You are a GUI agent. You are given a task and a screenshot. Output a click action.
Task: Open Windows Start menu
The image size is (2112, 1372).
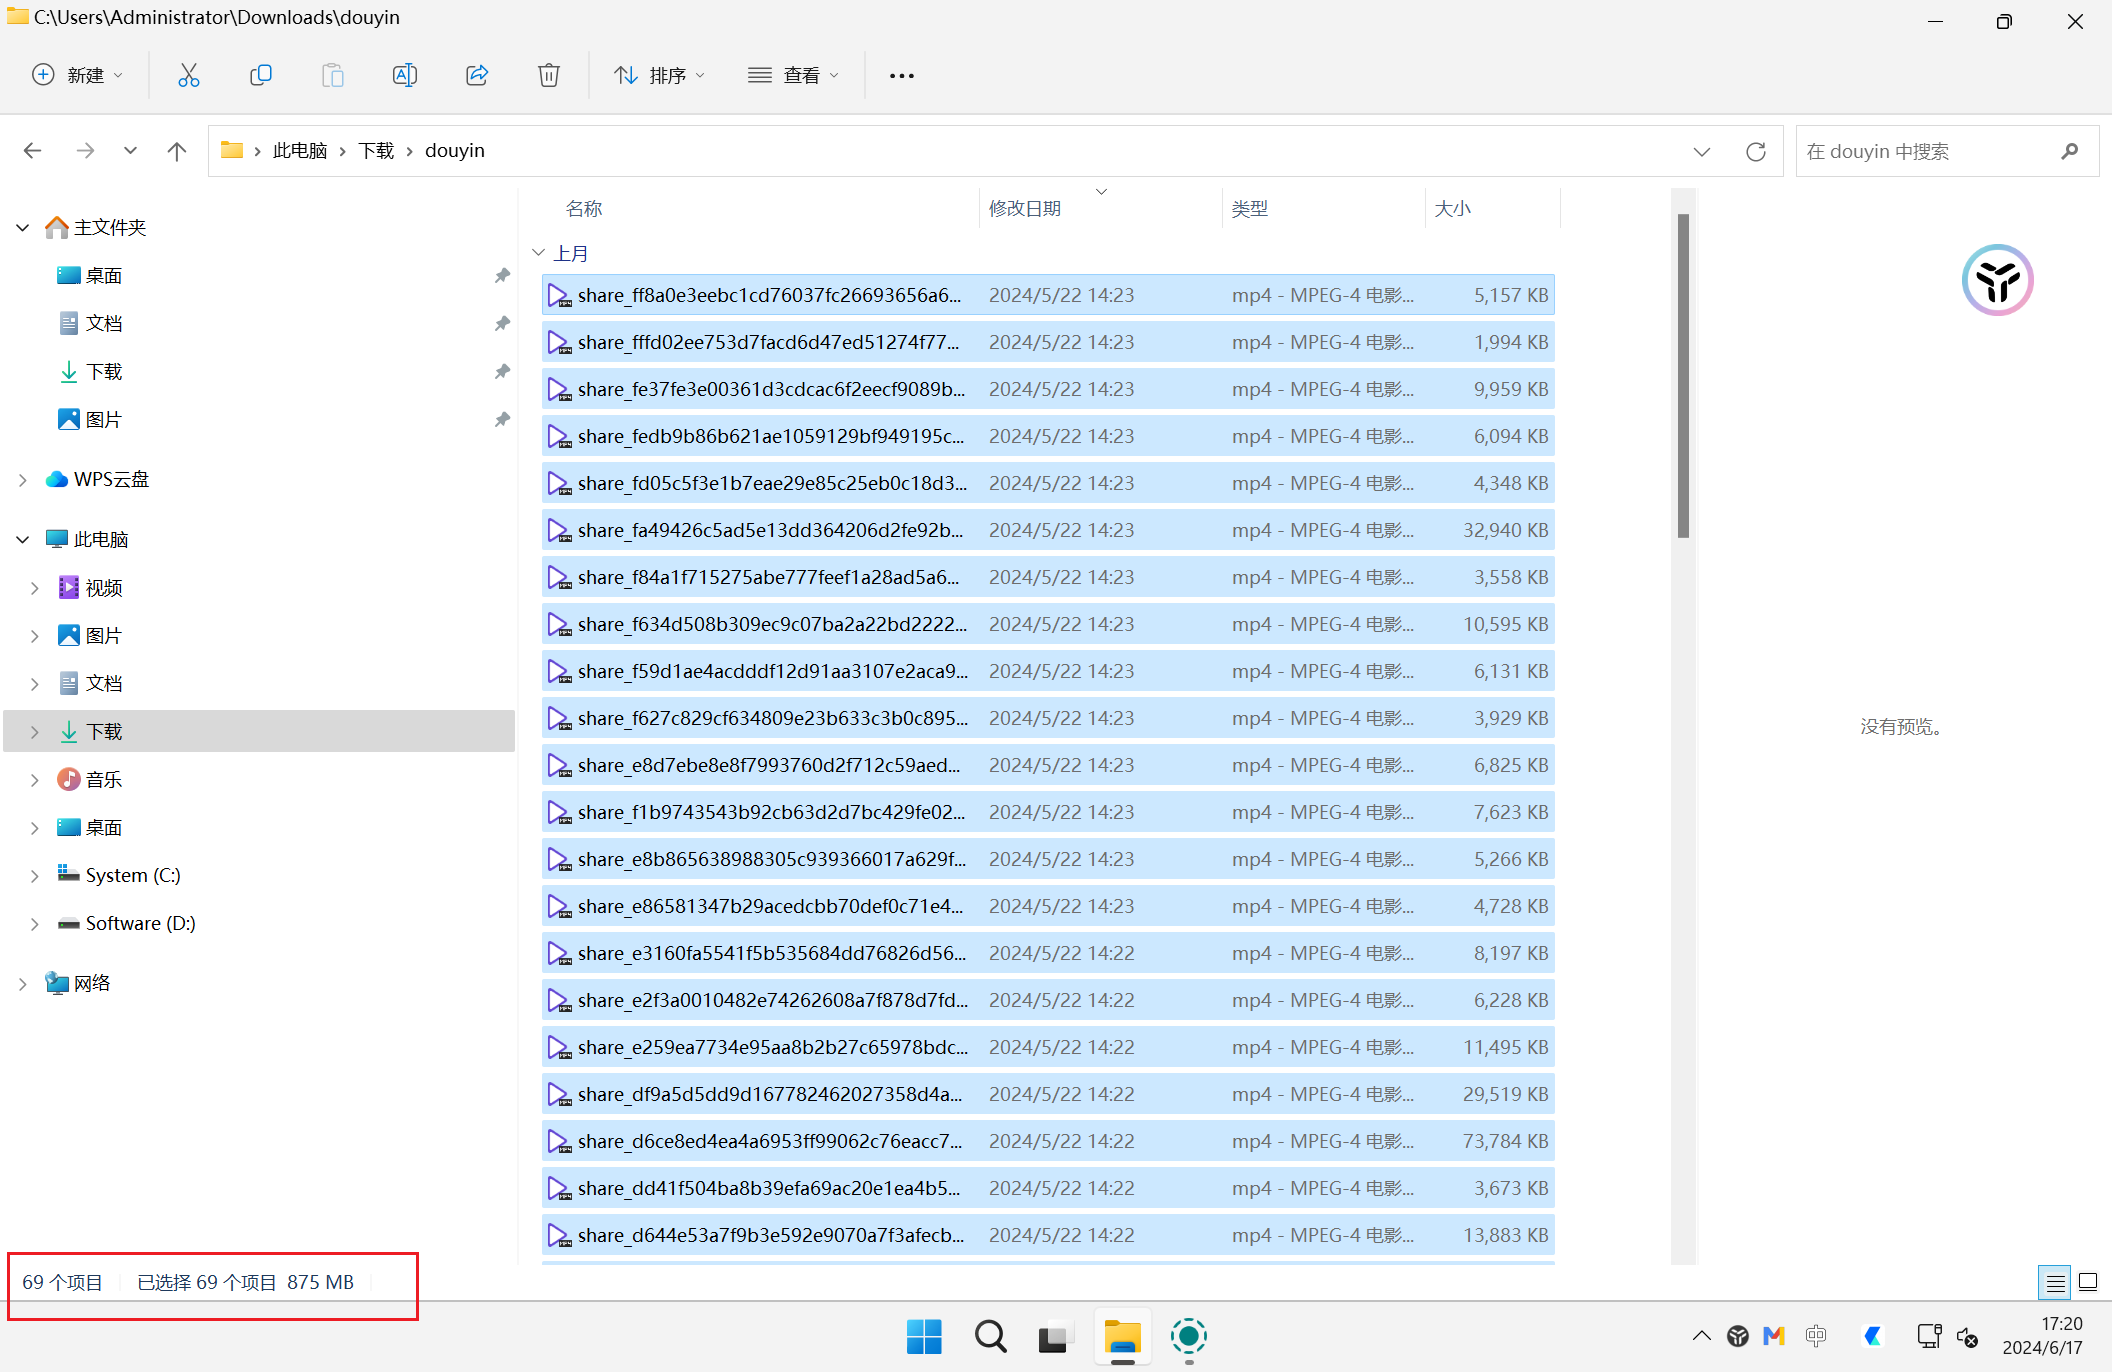pos(924,1336)
